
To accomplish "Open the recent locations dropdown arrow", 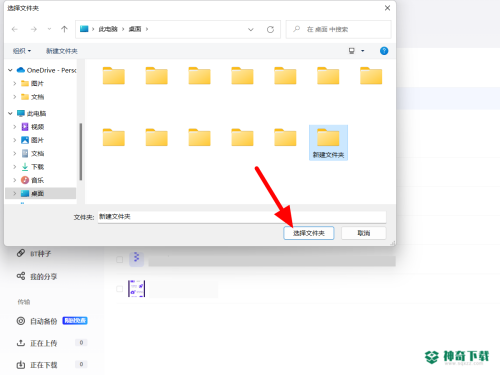I will (x=49, y=29).
